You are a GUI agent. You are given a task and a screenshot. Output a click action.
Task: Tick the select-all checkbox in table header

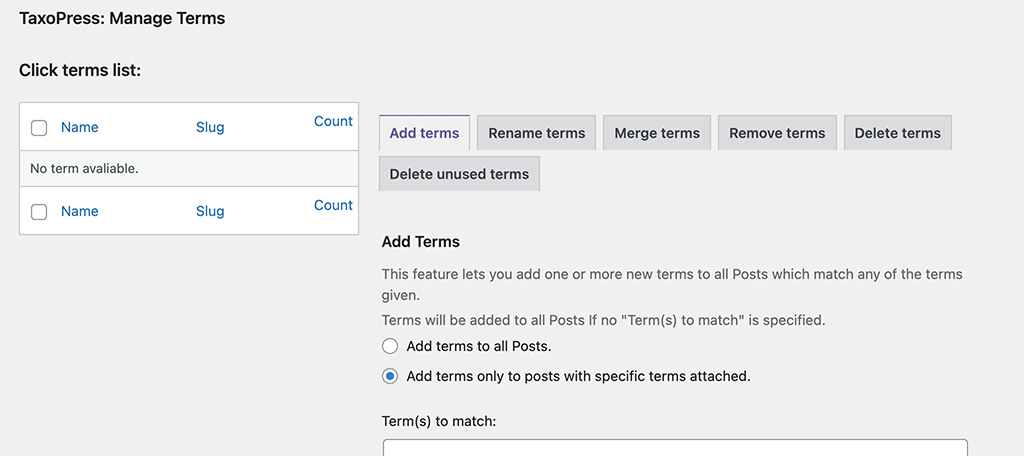[39, 128]
